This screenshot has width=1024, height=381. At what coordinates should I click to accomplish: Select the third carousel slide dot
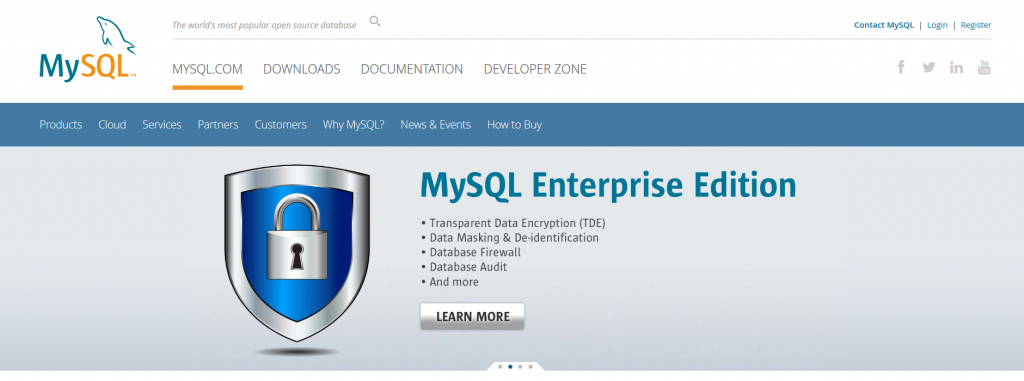(x=520, y=367)
